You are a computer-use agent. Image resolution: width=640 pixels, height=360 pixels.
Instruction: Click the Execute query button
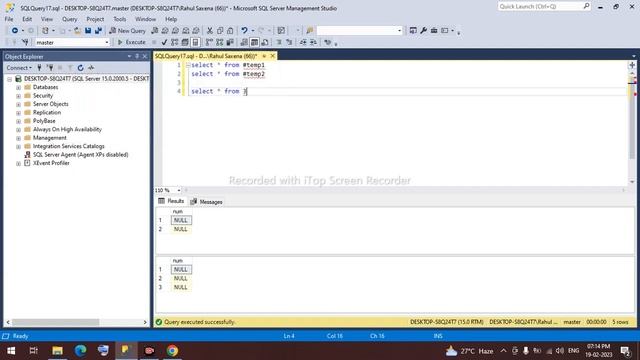[x=131, y=42]
